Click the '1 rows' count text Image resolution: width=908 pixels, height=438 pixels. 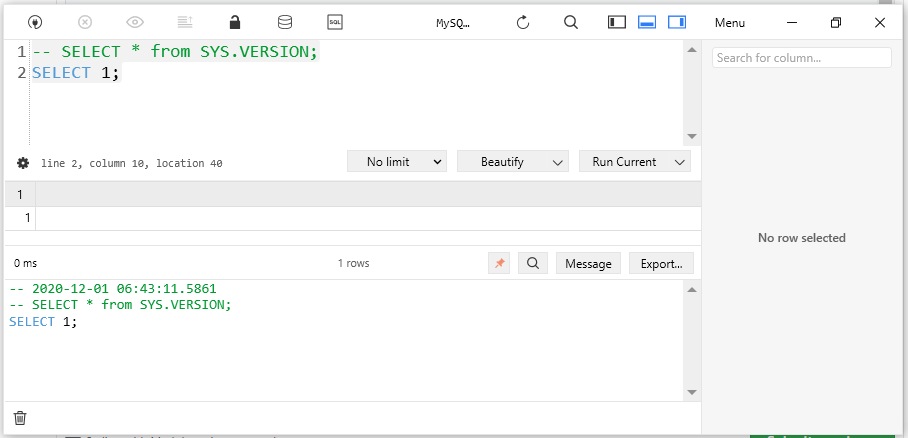pyautogui.click(x=354, y=263)
